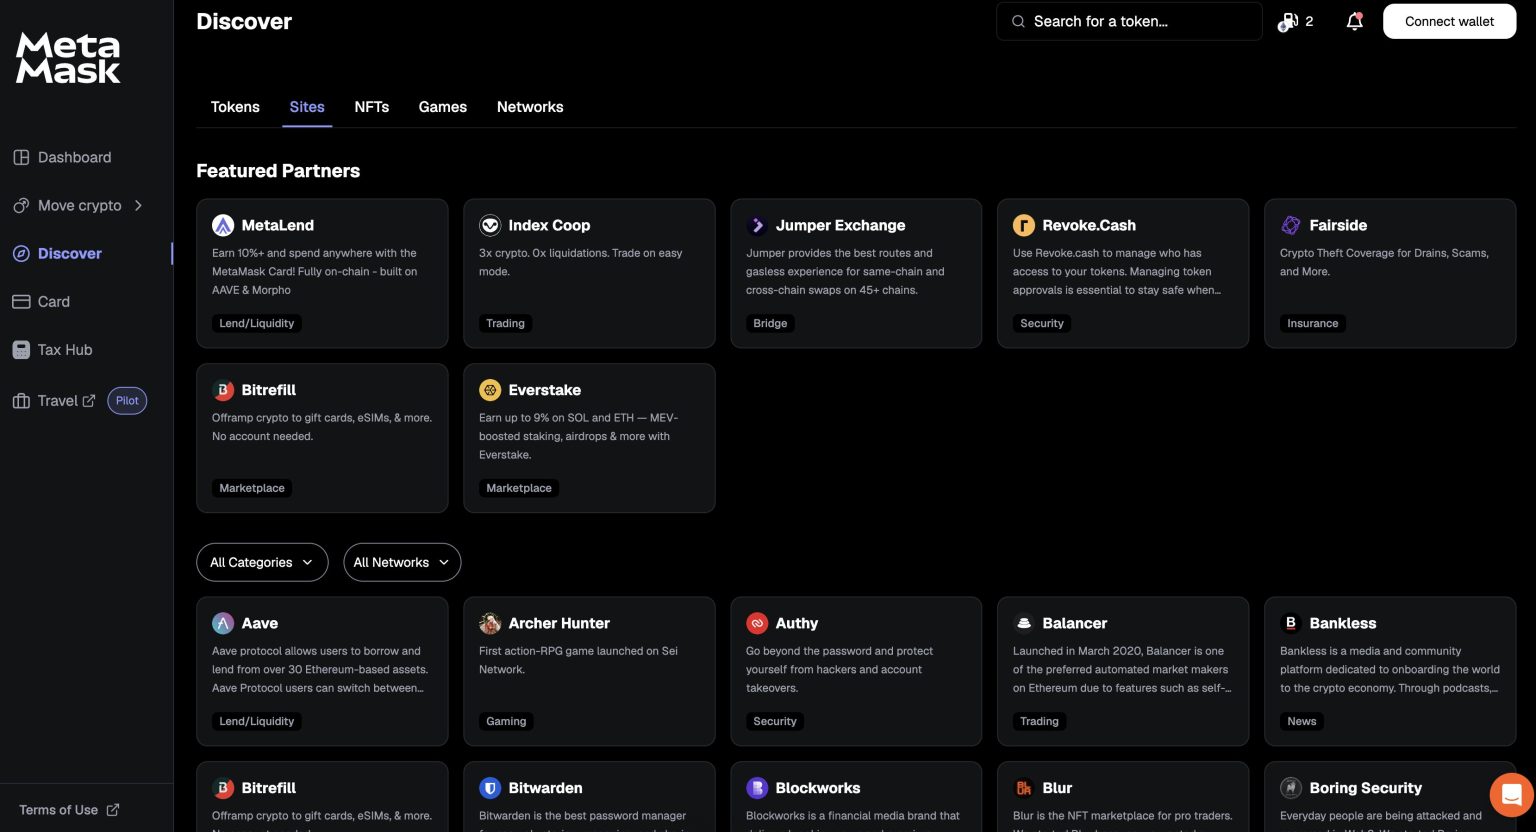Expand the Move crypto menu
Screen dimensions: 1536x832
click(x=79, y=205)
